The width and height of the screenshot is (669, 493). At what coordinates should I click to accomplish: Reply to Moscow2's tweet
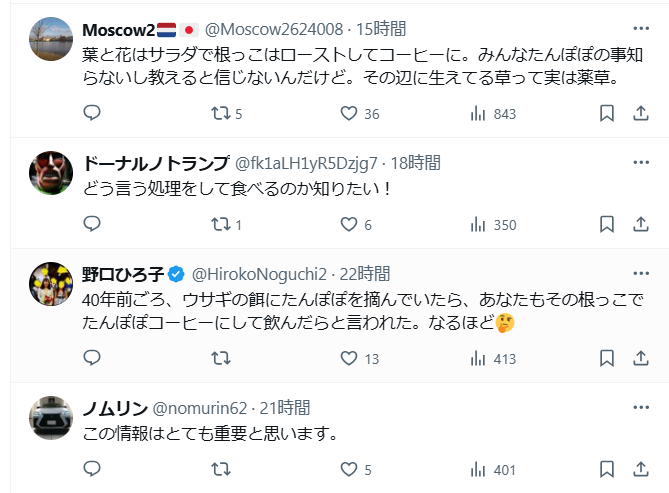pyautogui.click(x=92, y=114)
